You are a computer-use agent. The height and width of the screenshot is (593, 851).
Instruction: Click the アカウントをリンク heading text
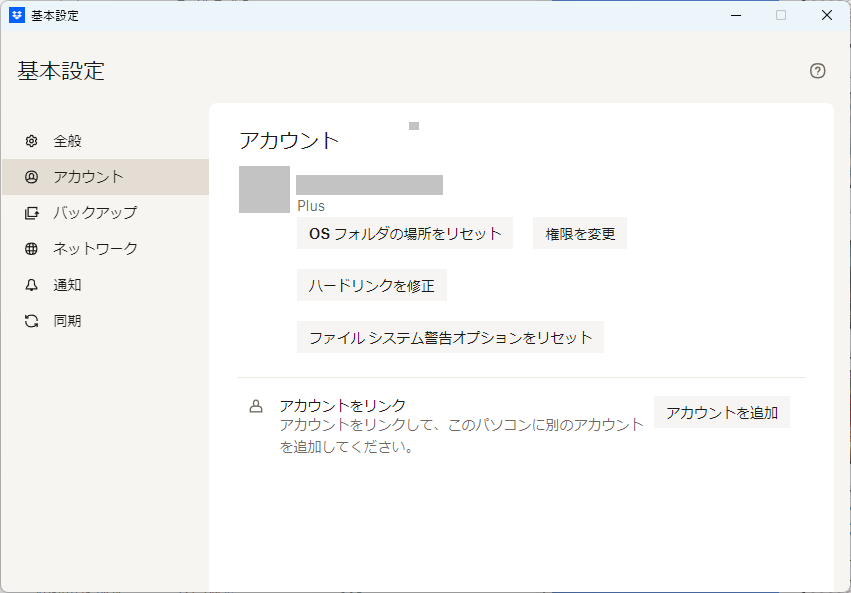point(343,405)
